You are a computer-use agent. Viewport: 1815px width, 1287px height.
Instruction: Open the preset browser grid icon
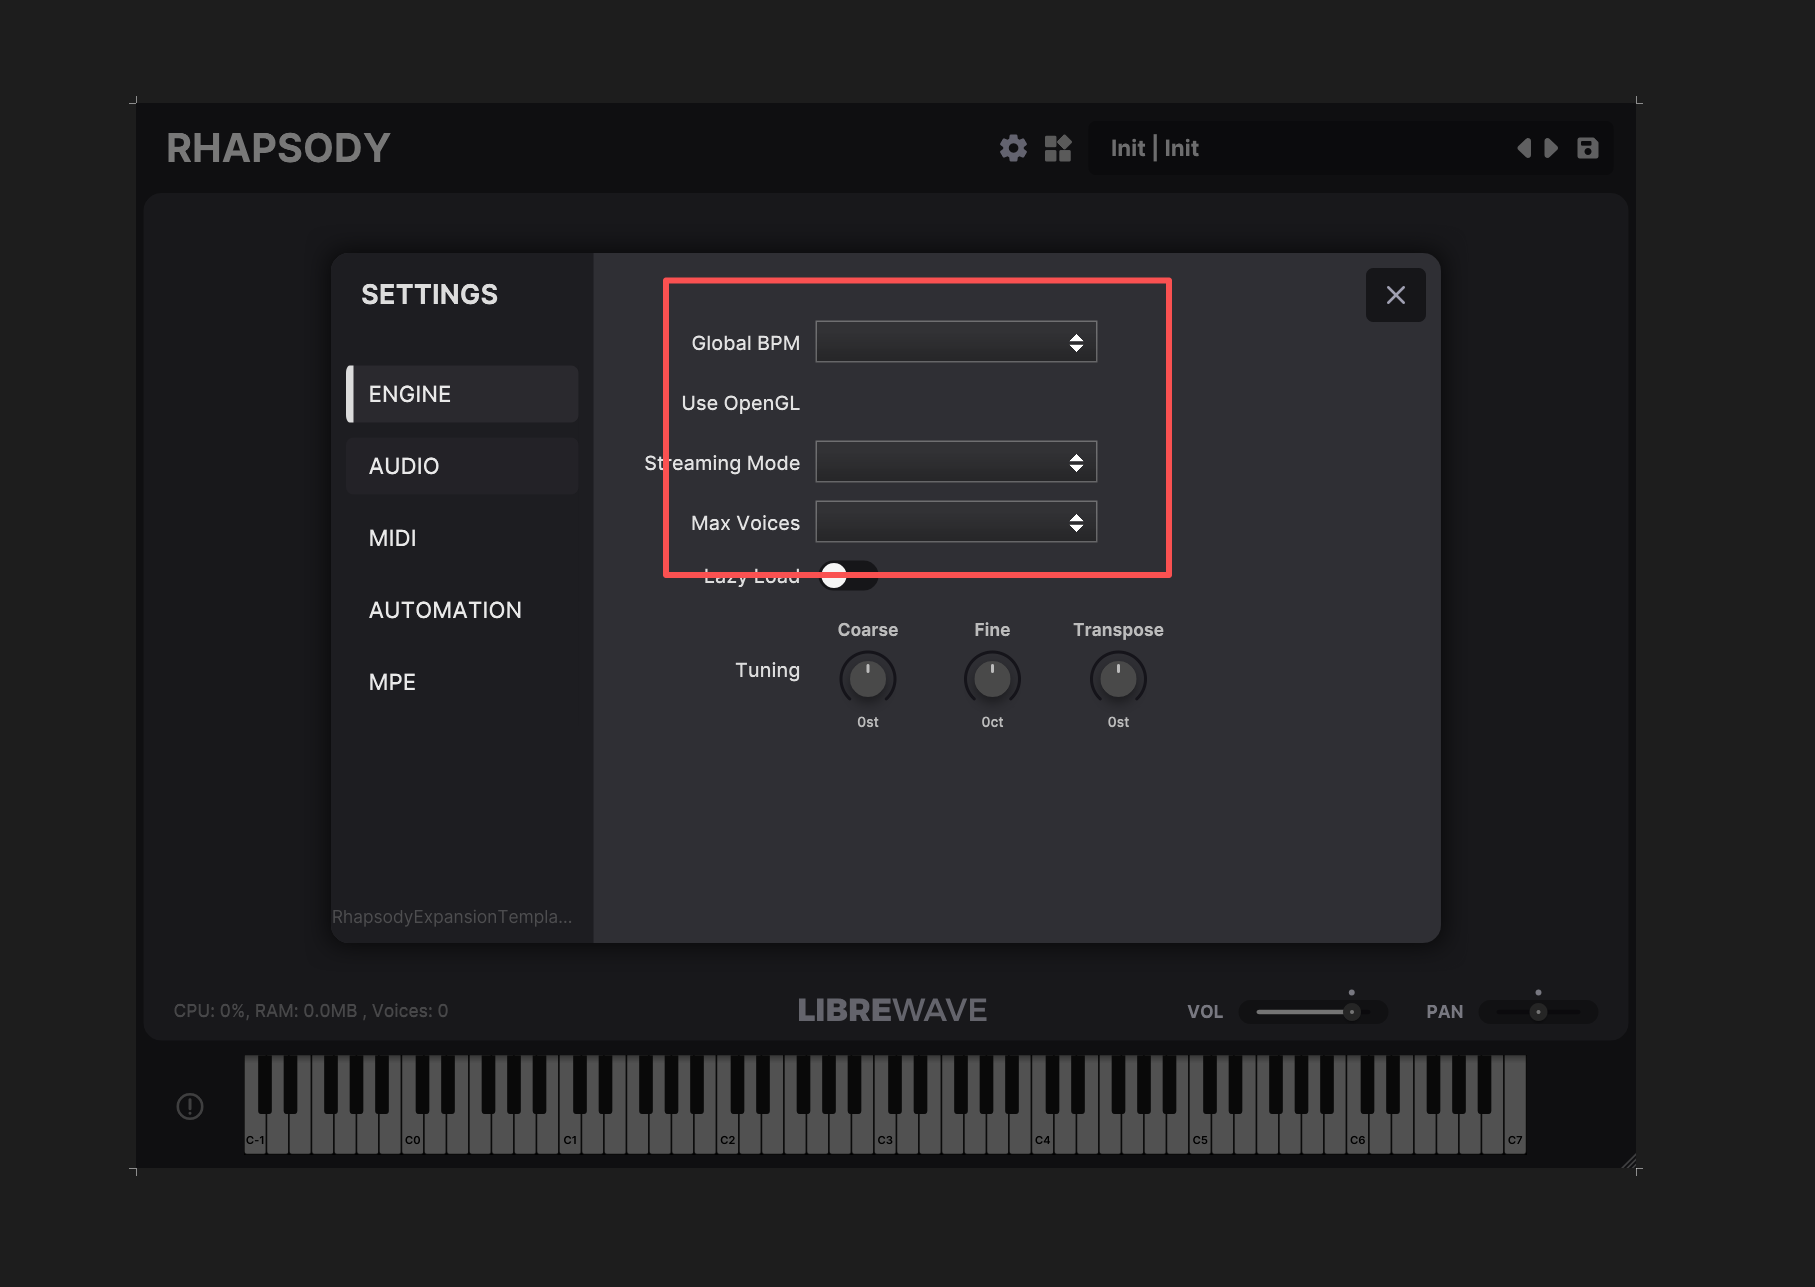click(x=1058, y=148)
